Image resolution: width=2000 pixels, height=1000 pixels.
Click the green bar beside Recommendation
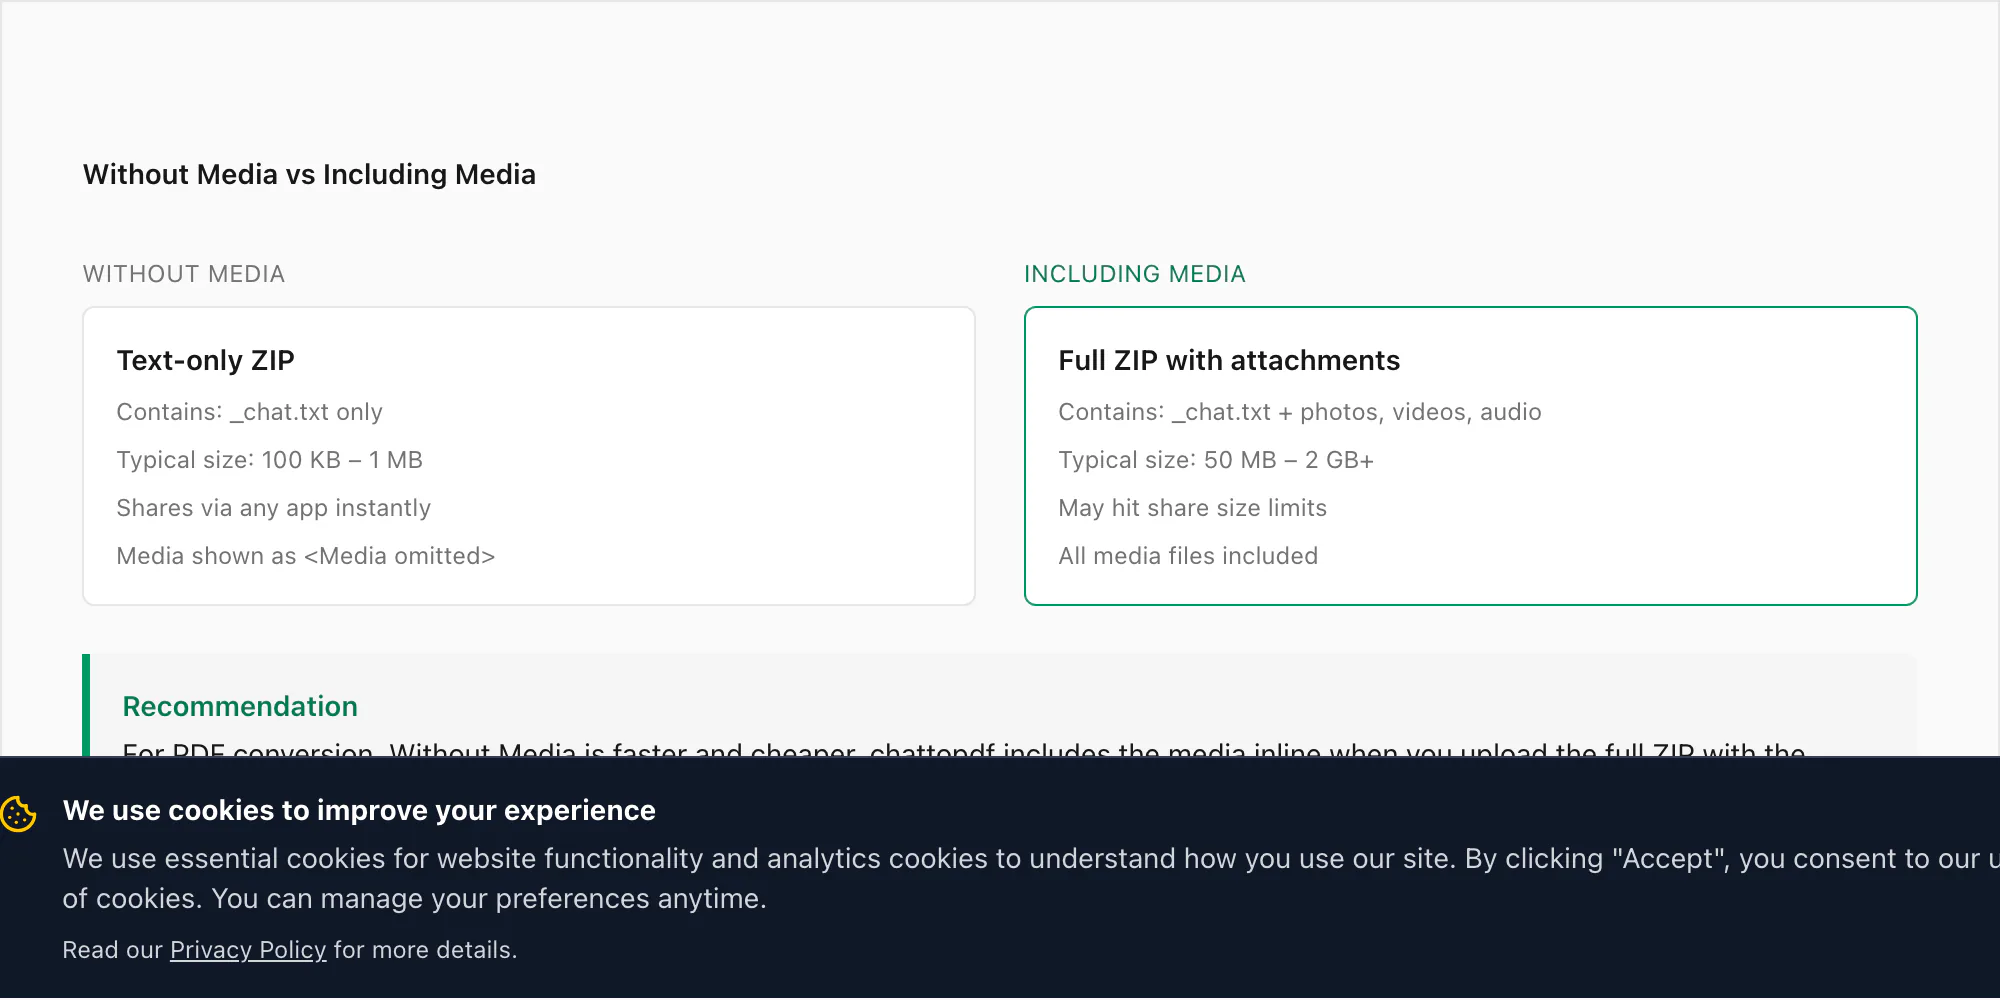point(86,705)
